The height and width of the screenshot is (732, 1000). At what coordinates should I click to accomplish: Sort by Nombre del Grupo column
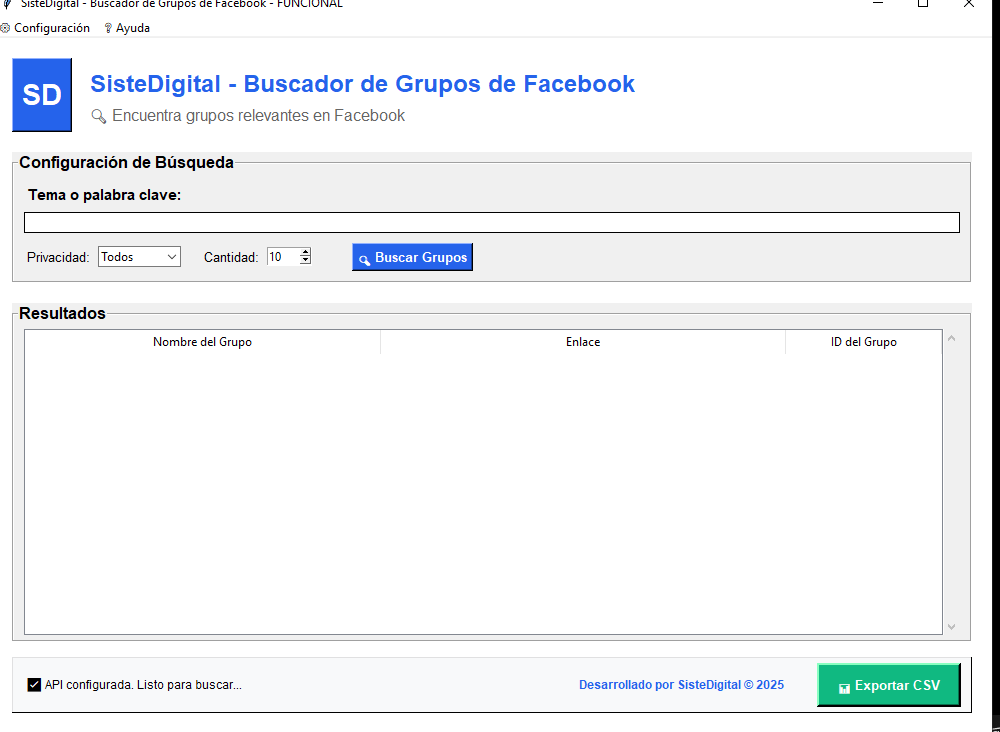pos(202,342)
